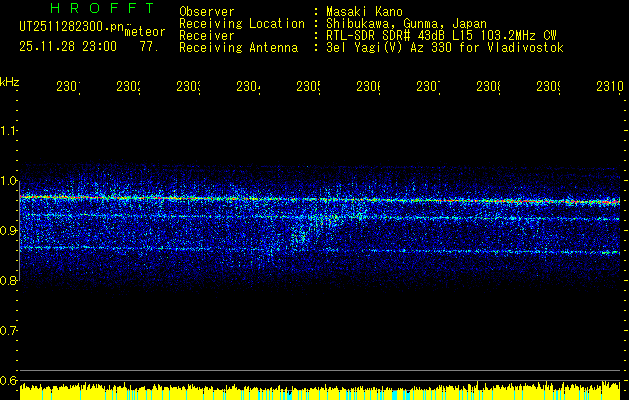Click the count value 77.
The image size is (629, 400).
[x=149, y=47]
